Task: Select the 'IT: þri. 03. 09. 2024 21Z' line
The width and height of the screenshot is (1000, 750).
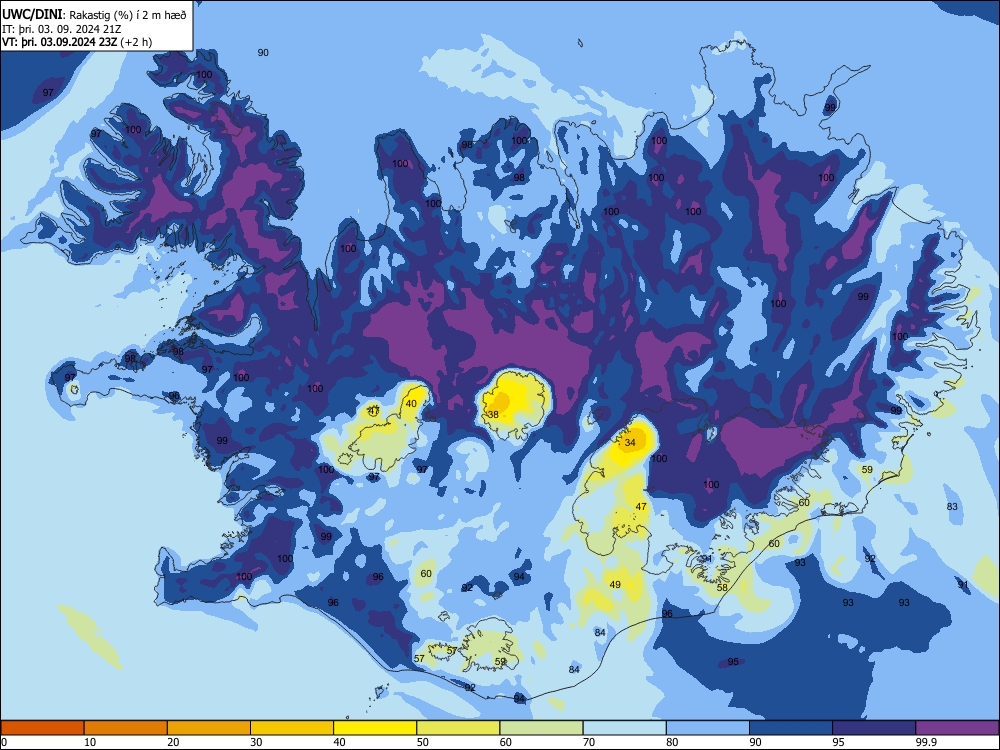Action: [61, 29]
